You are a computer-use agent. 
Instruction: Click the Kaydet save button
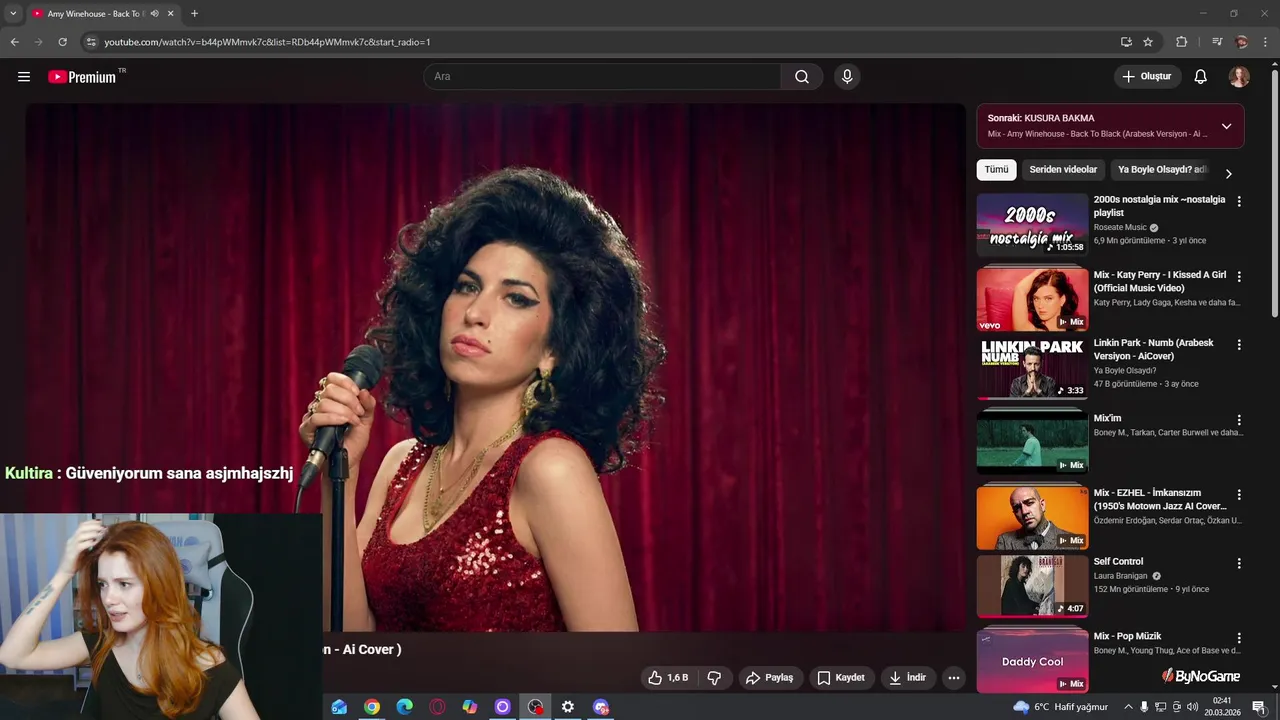pyautogui.click(x=840, y=678)
